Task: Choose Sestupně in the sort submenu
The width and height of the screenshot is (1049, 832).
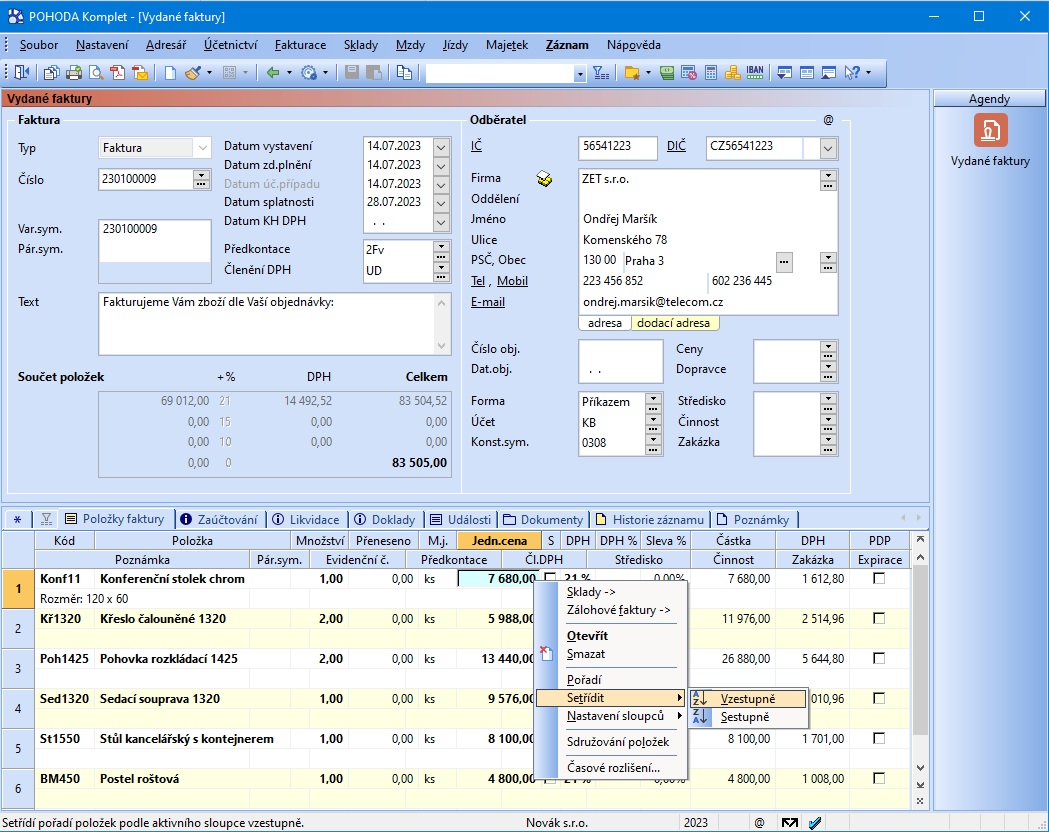Action: [749, 717]
